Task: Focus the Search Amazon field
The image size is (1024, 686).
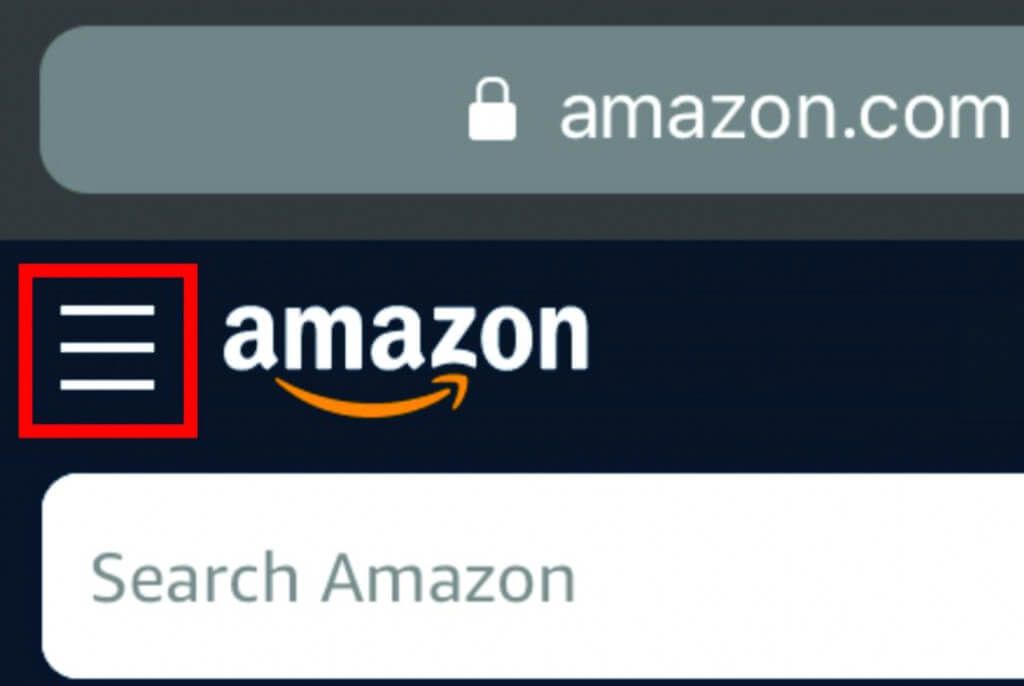Action: 533,576
